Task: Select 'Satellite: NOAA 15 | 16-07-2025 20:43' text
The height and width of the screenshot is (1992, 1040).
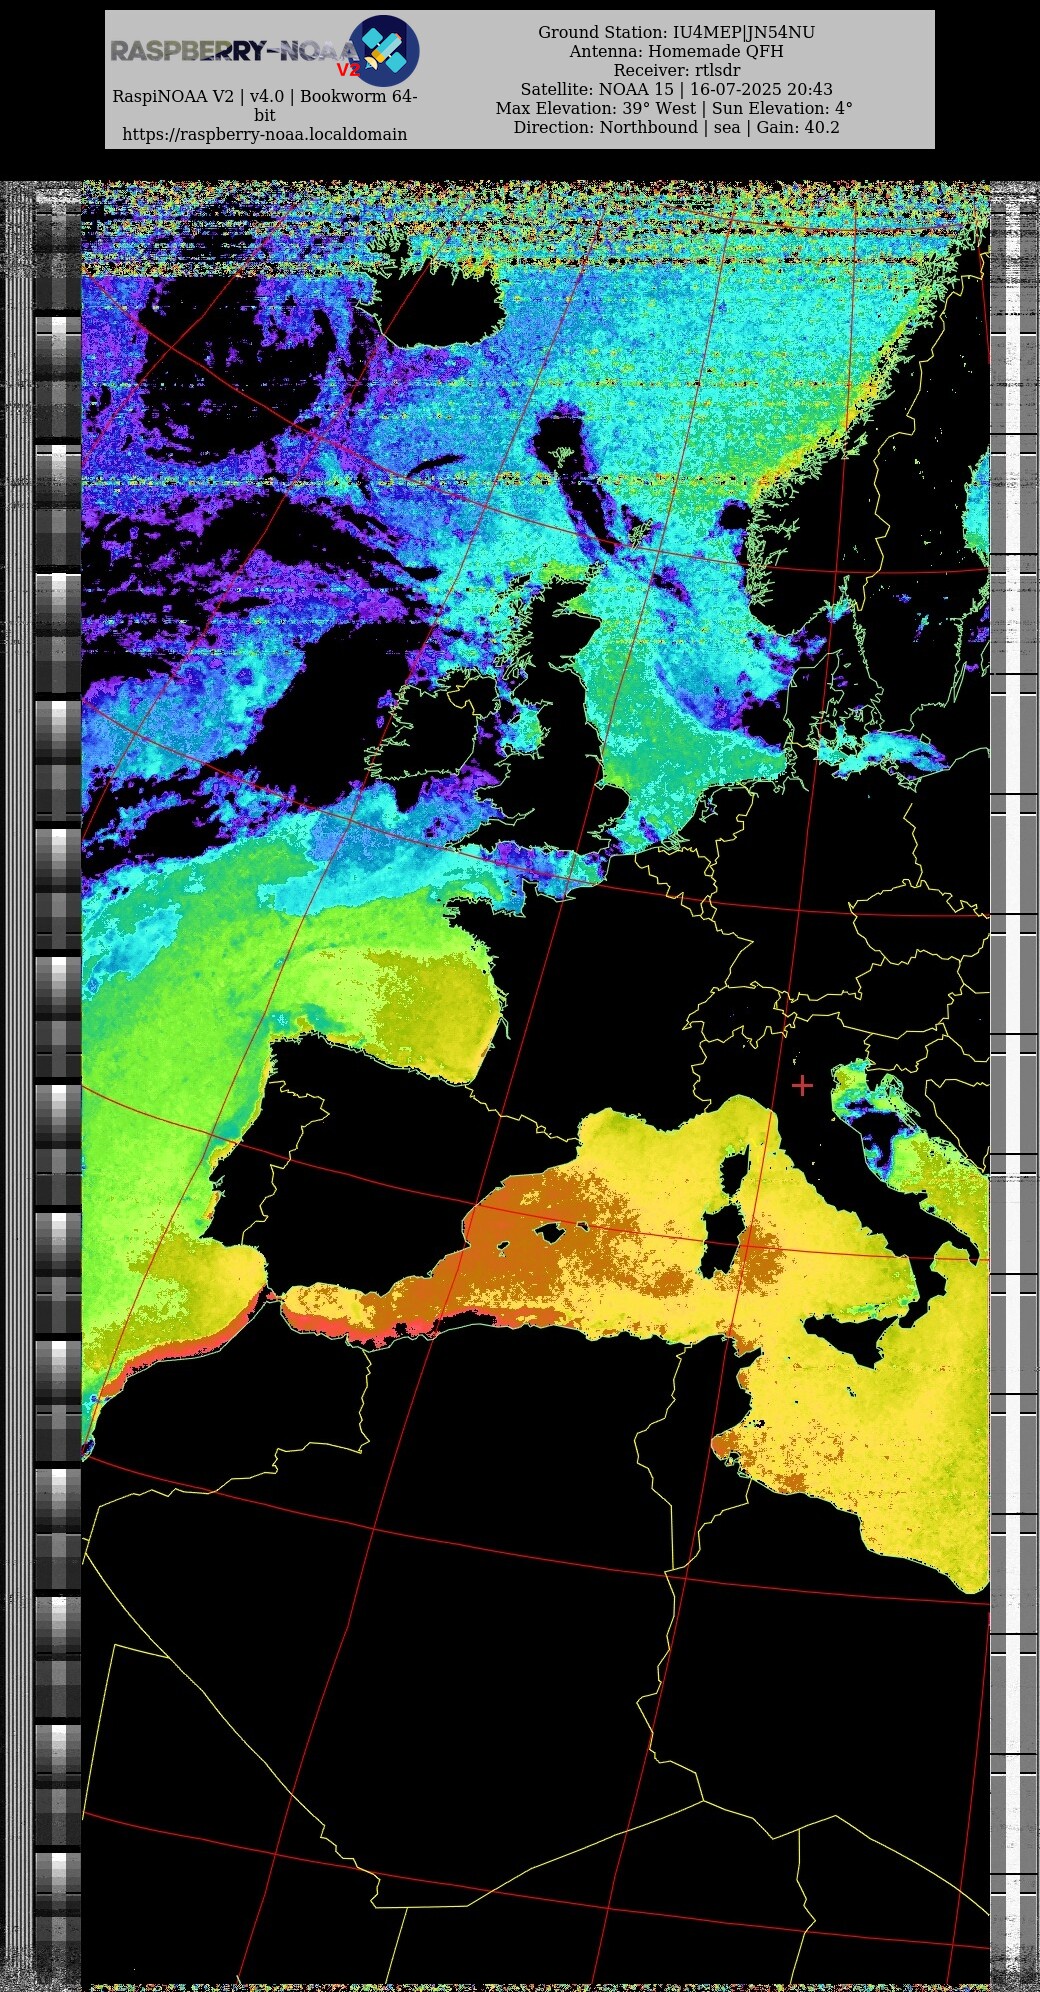Action: coord(676,89)
